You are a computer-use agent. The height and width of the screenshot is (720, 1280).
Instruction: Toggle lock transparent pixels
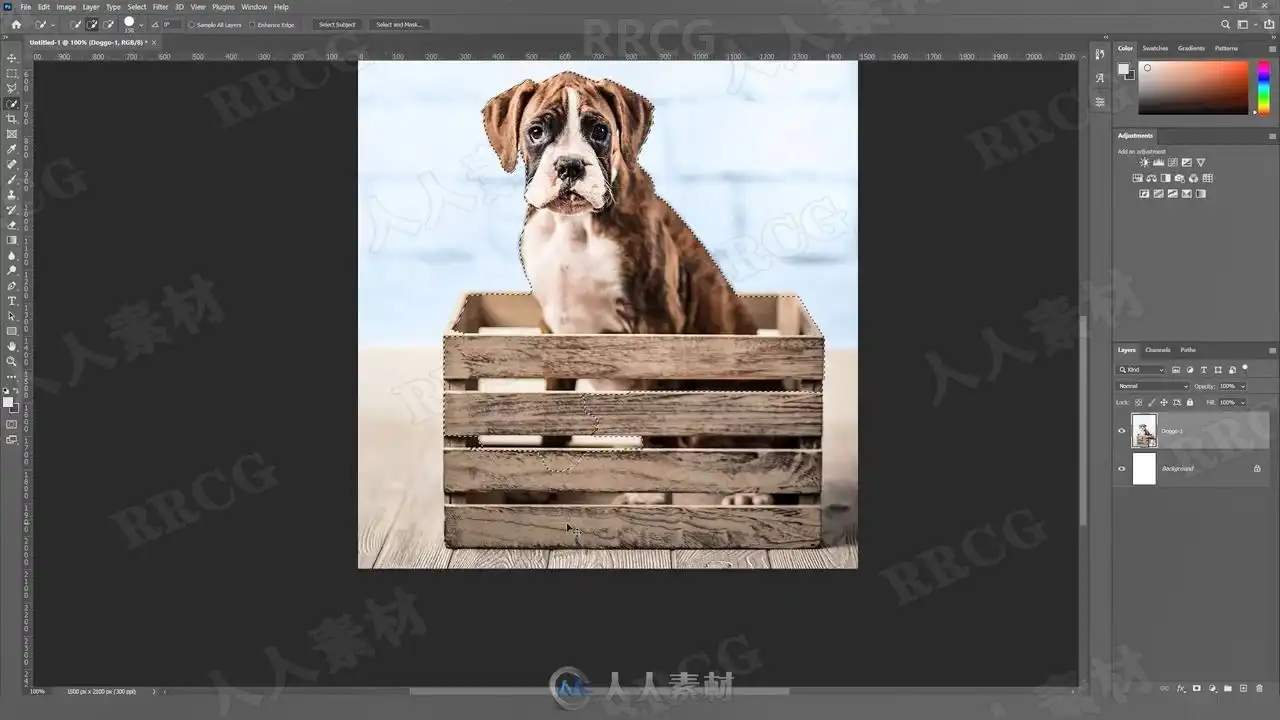coord(1138,402)
